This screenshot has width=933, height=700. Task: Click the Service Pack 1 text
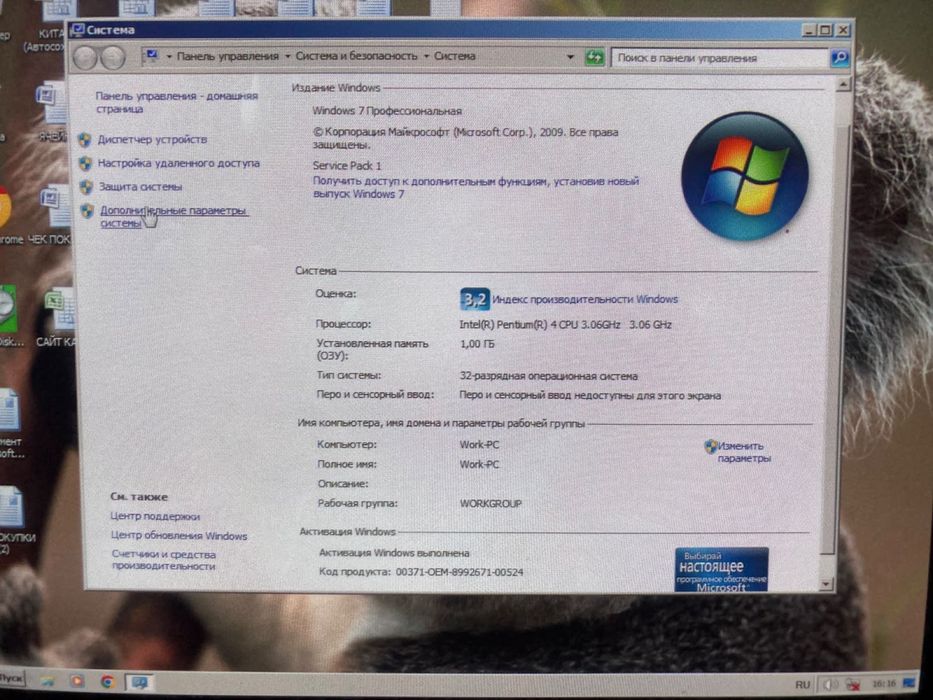click(x=347, y=165)
